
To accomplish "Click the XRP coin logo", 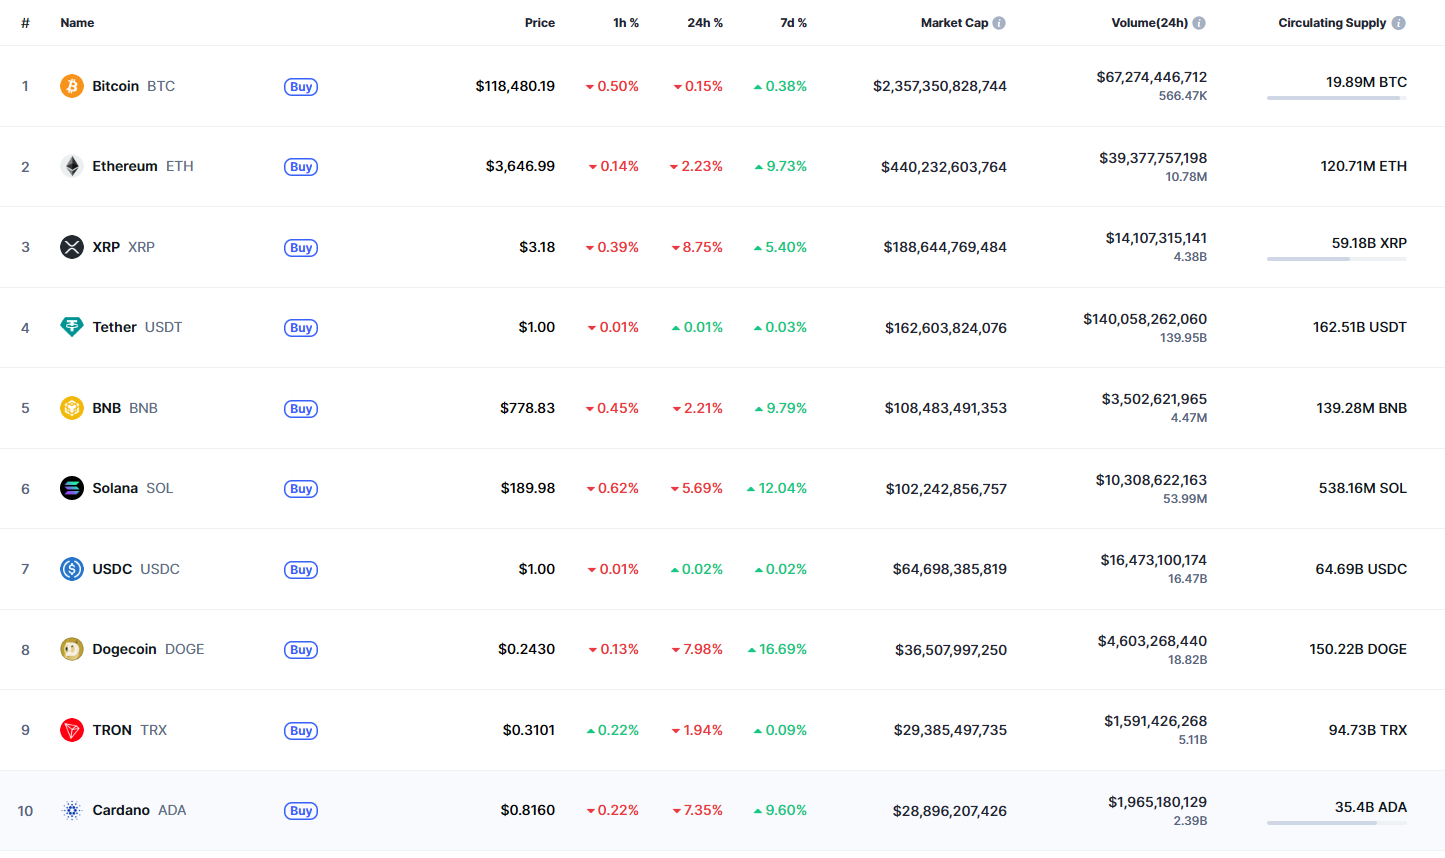I will [72, 247].
